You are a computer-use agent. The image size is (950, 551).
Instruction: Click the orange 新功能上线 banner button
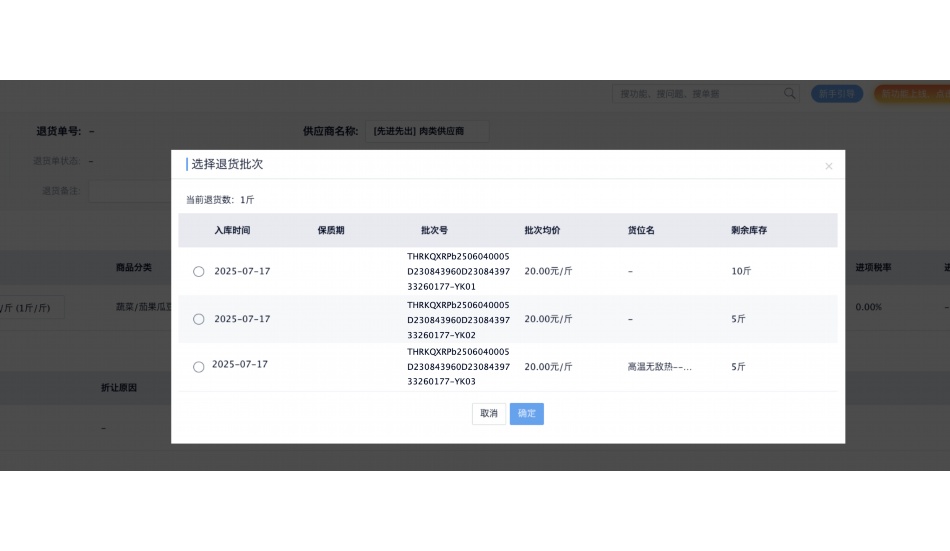(x=912, y=94)
